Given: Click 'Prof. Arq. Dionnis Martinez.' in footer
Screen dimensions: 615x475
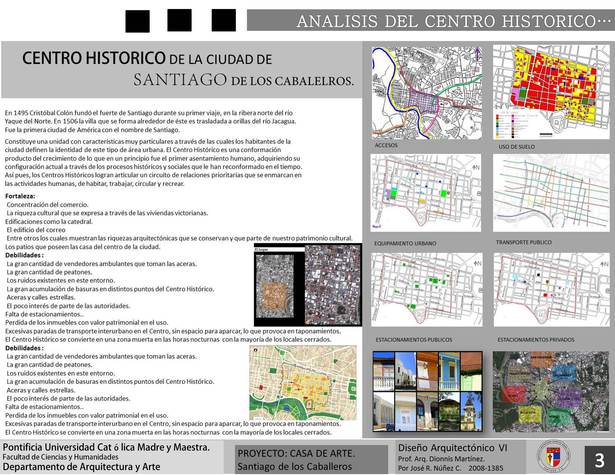Looking at the screenshot, I should 441,459.
